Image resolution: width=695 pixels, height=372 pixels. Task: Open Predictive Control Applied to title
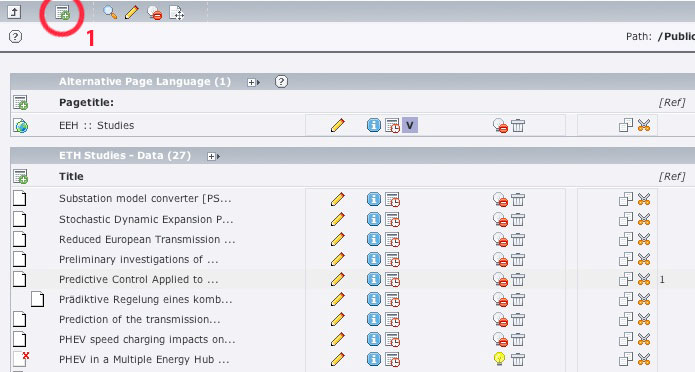pyautogui.click(x=139, y=279)
